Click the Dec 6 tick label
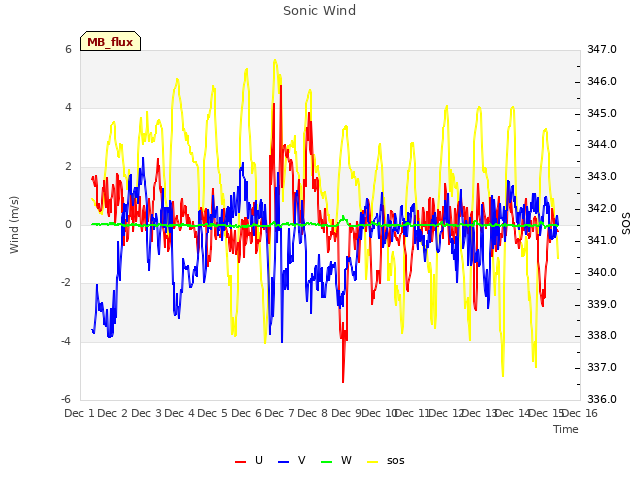This screenshot has width=640, height=480. pyautogui.click(x=246, y=413)
